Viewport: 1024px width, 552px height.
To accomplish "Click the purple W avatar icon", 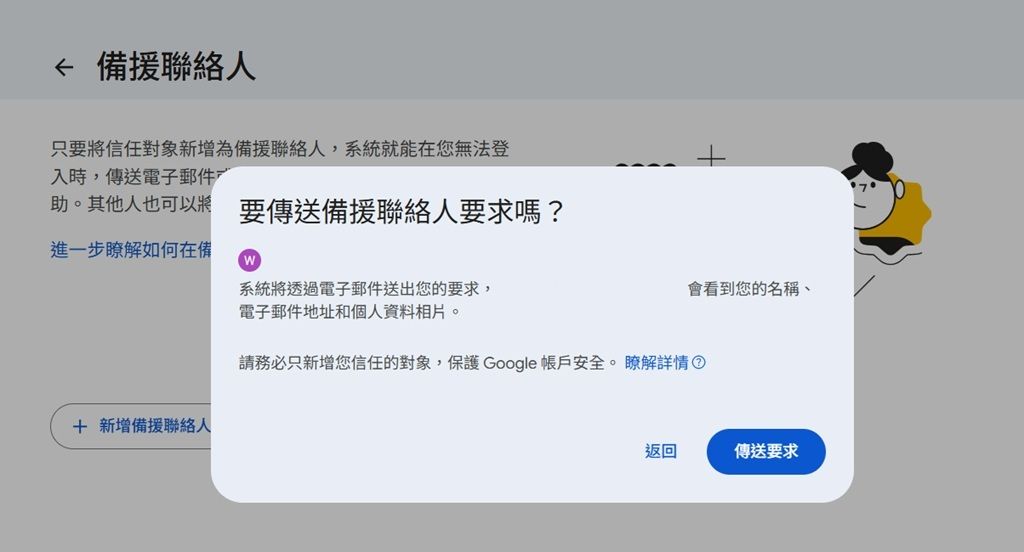I will pyautogui.click(x=250, y=260).
